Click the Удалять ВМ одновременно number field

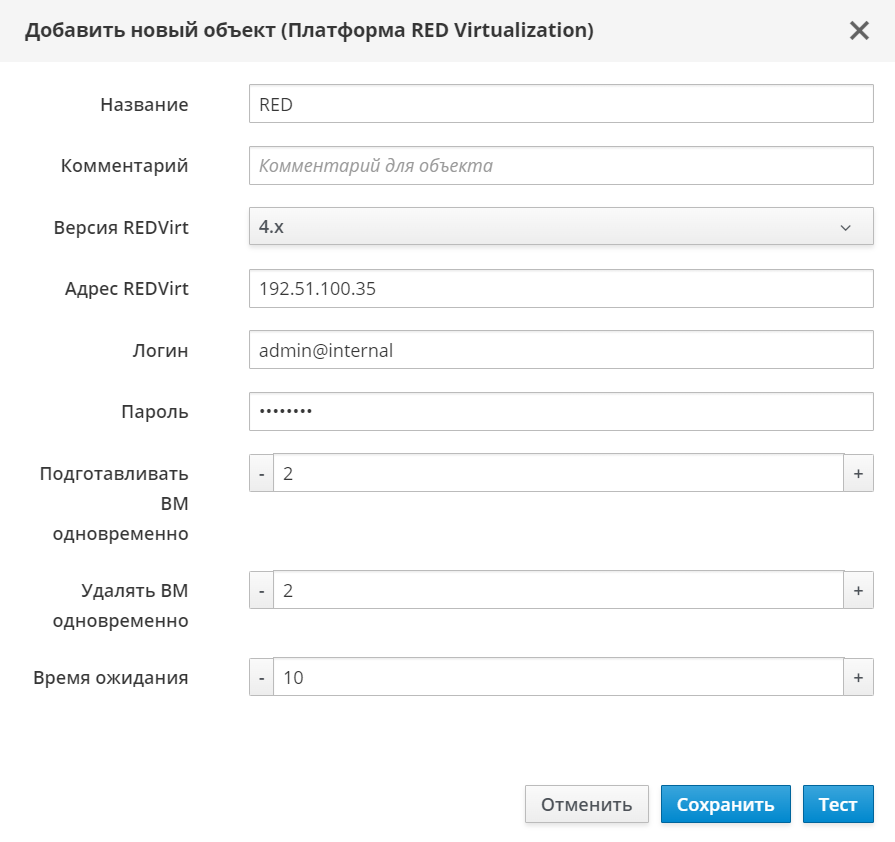tap(558, 590)
